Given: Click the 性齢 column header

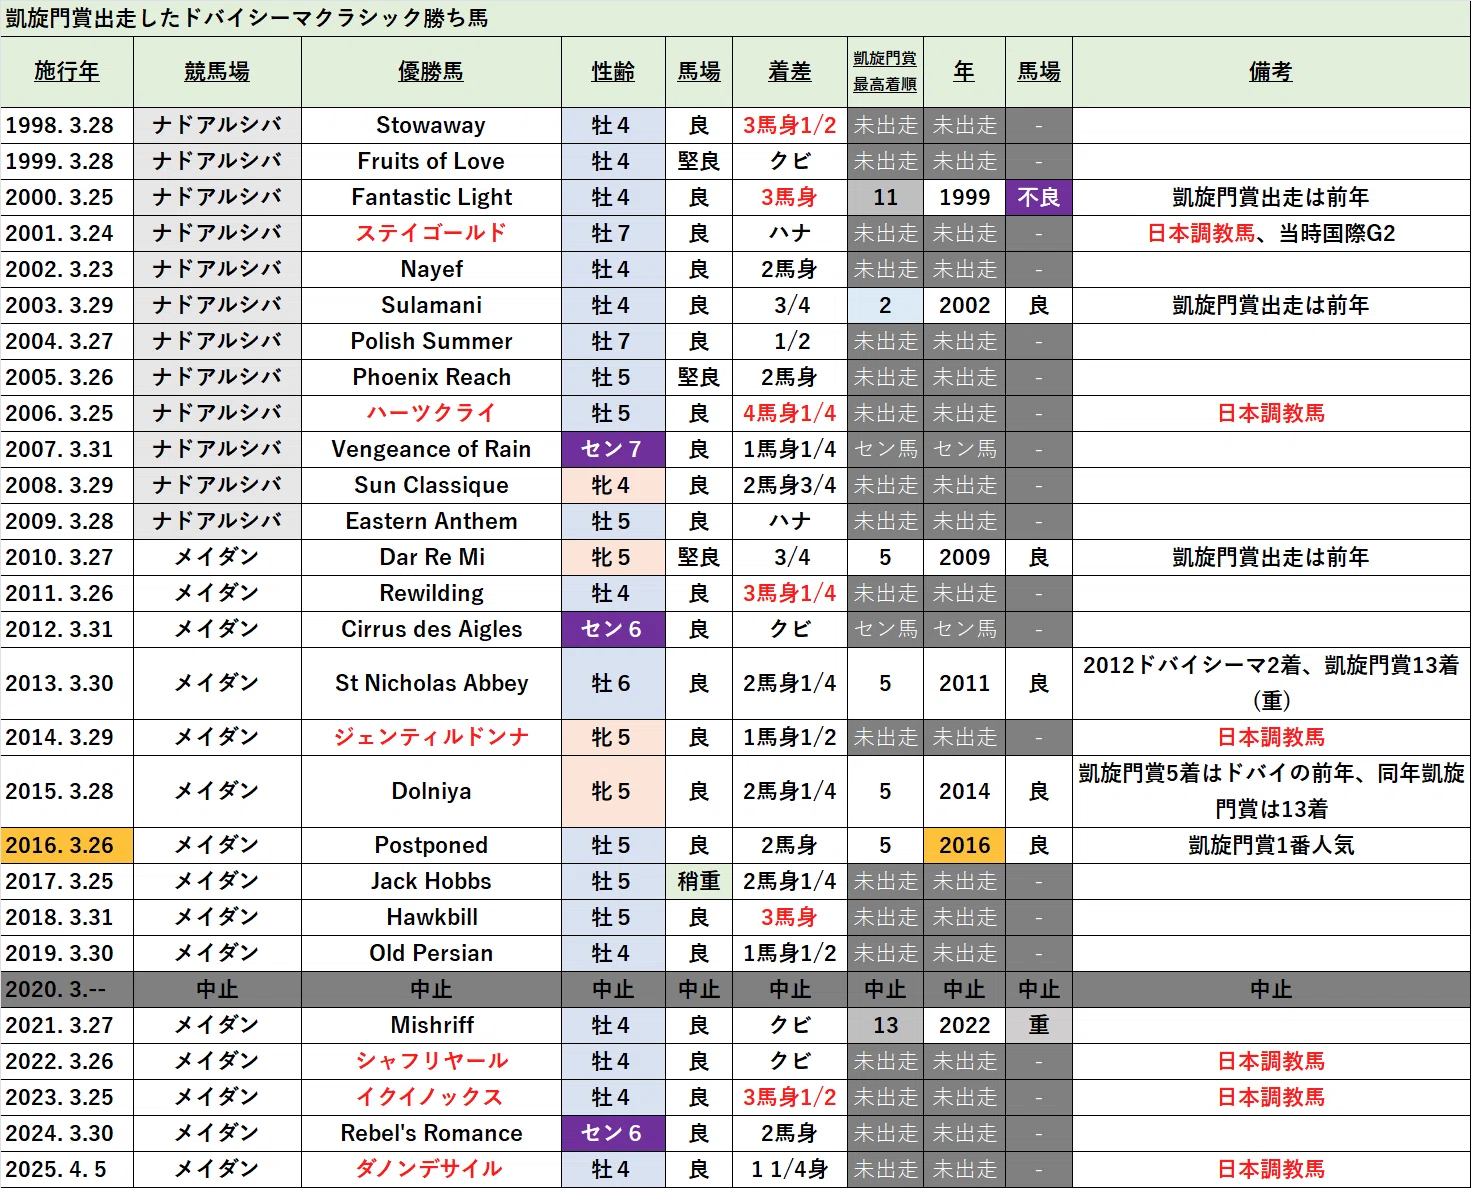Looking at the screenshot, I should 613,72.
